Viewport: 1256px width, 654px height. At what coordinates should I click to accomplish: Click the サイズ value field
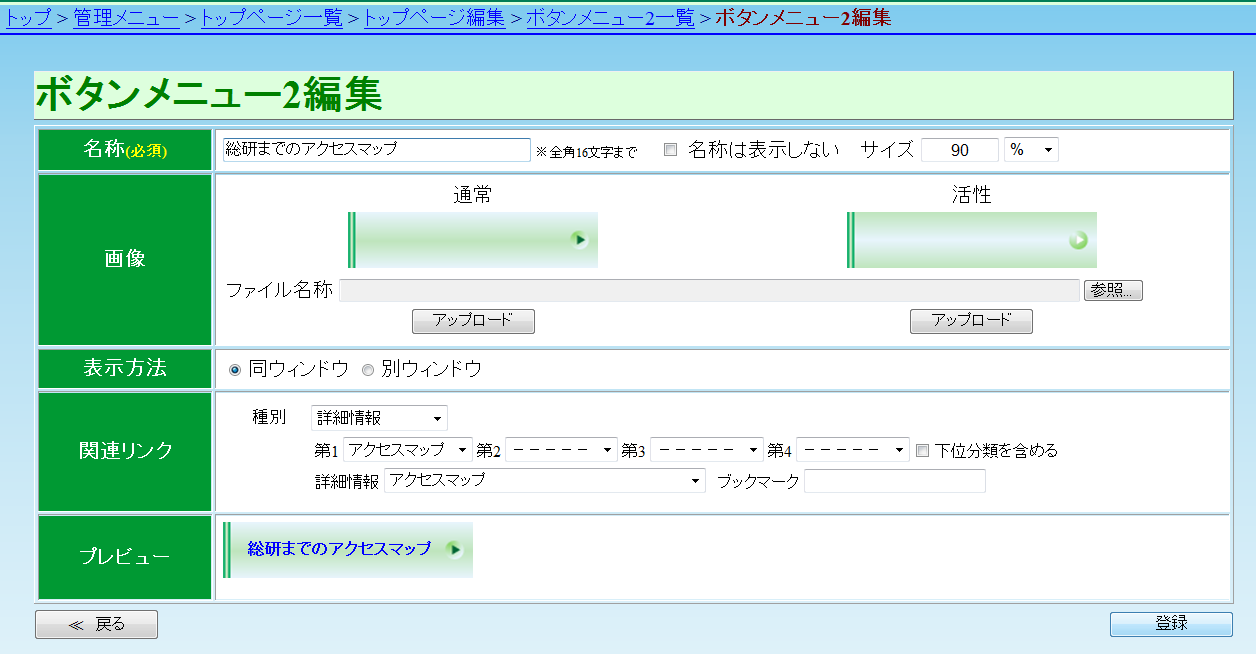960,150
